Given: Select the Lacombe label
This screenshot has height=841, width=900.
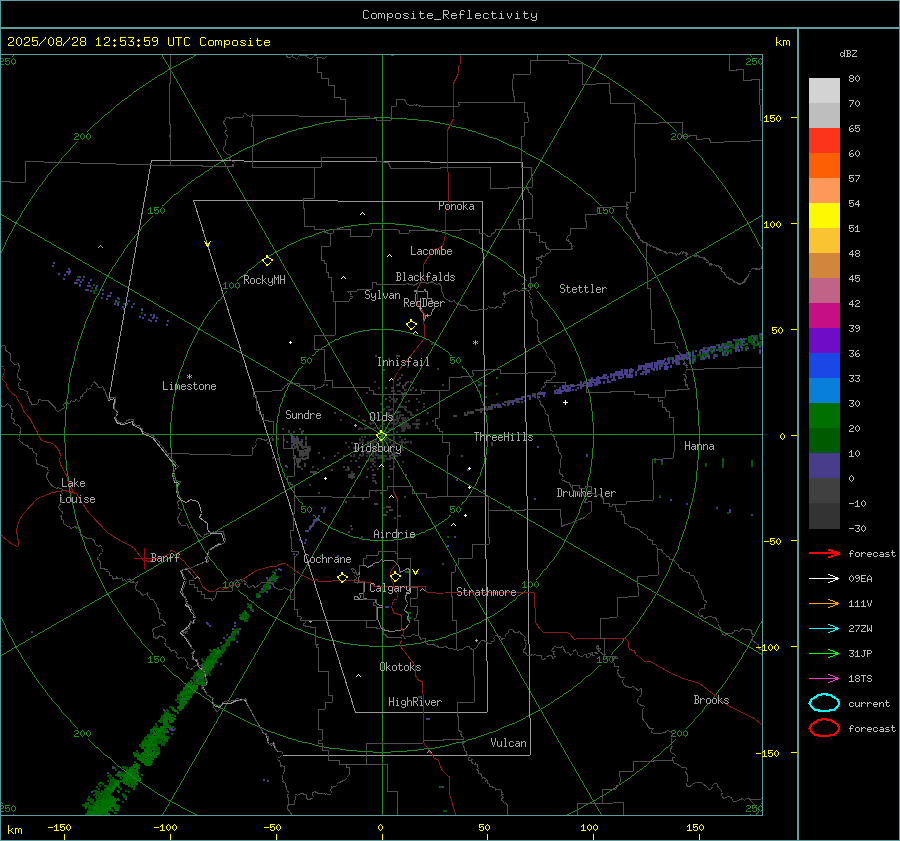Looking at the screenshot, I should (431, 251).
